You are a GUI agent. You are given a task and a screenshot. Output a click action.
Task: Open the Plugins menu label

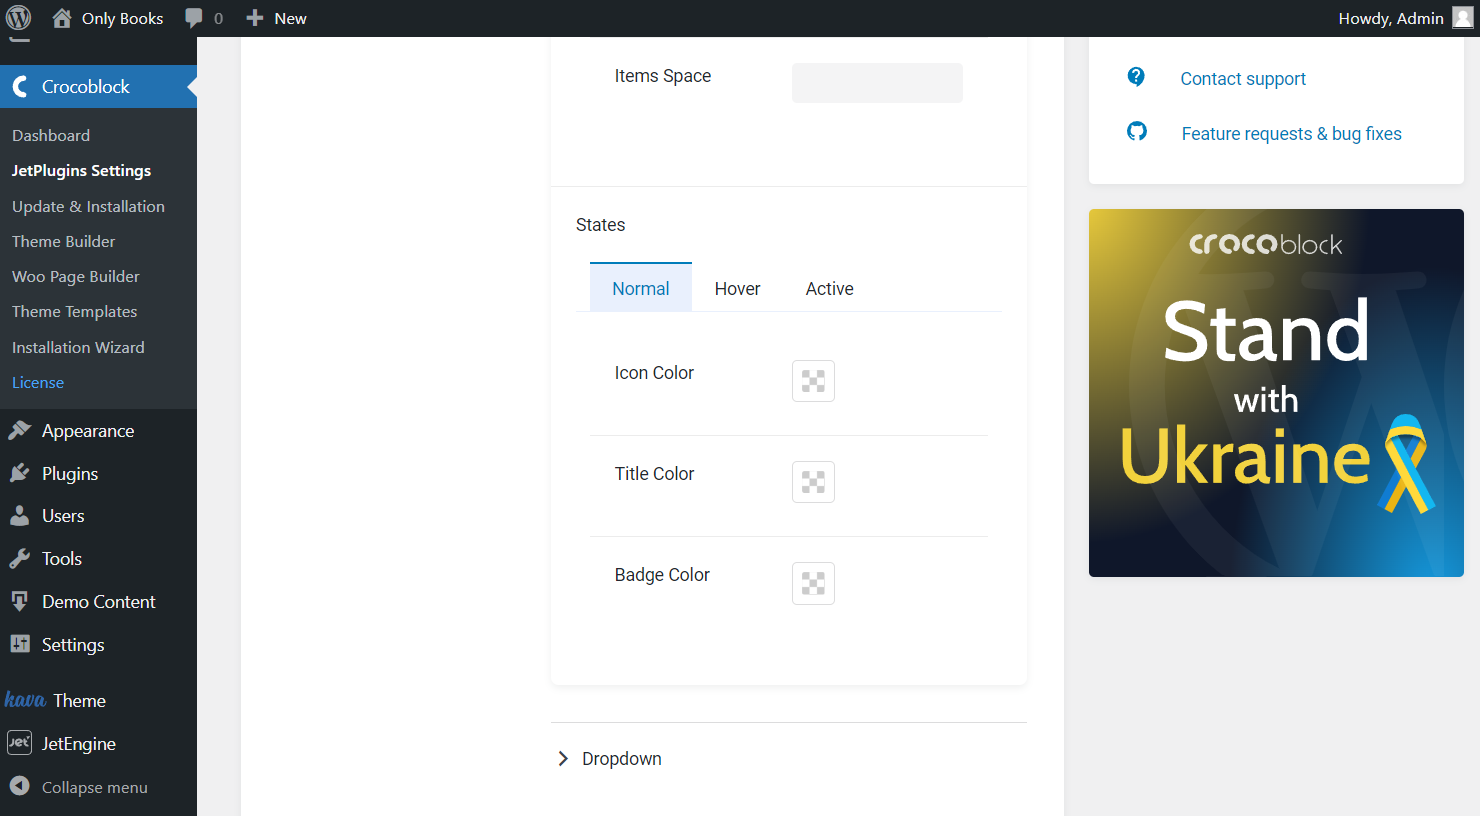(70, 474)
